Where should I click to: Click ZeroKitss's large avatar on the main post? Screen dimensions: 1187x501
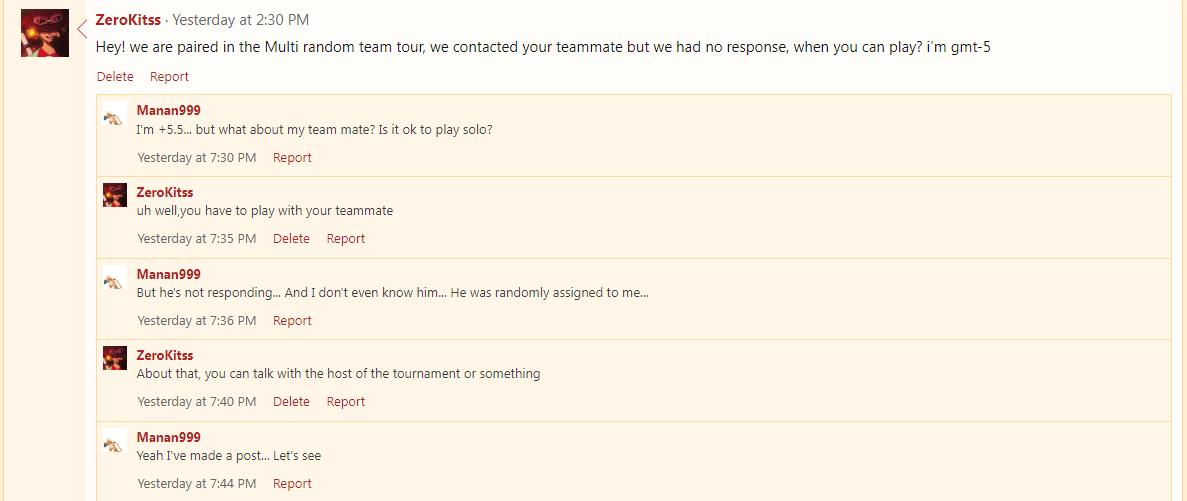click(x=45, y=33)
